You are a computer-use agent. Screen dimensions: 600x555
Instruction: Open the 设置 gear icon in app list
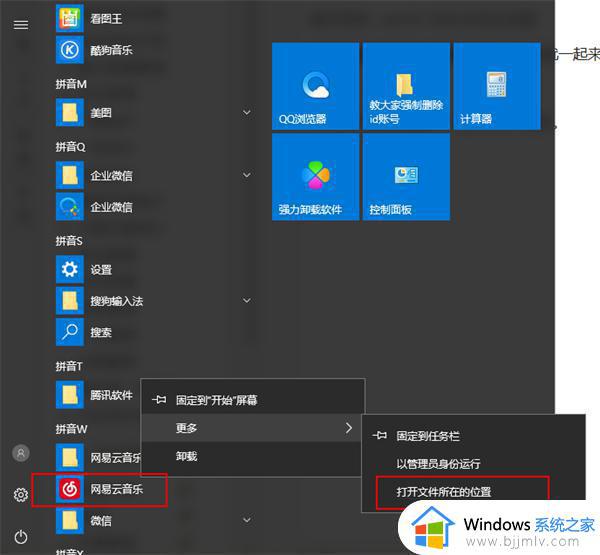click(x=70, y=269)
